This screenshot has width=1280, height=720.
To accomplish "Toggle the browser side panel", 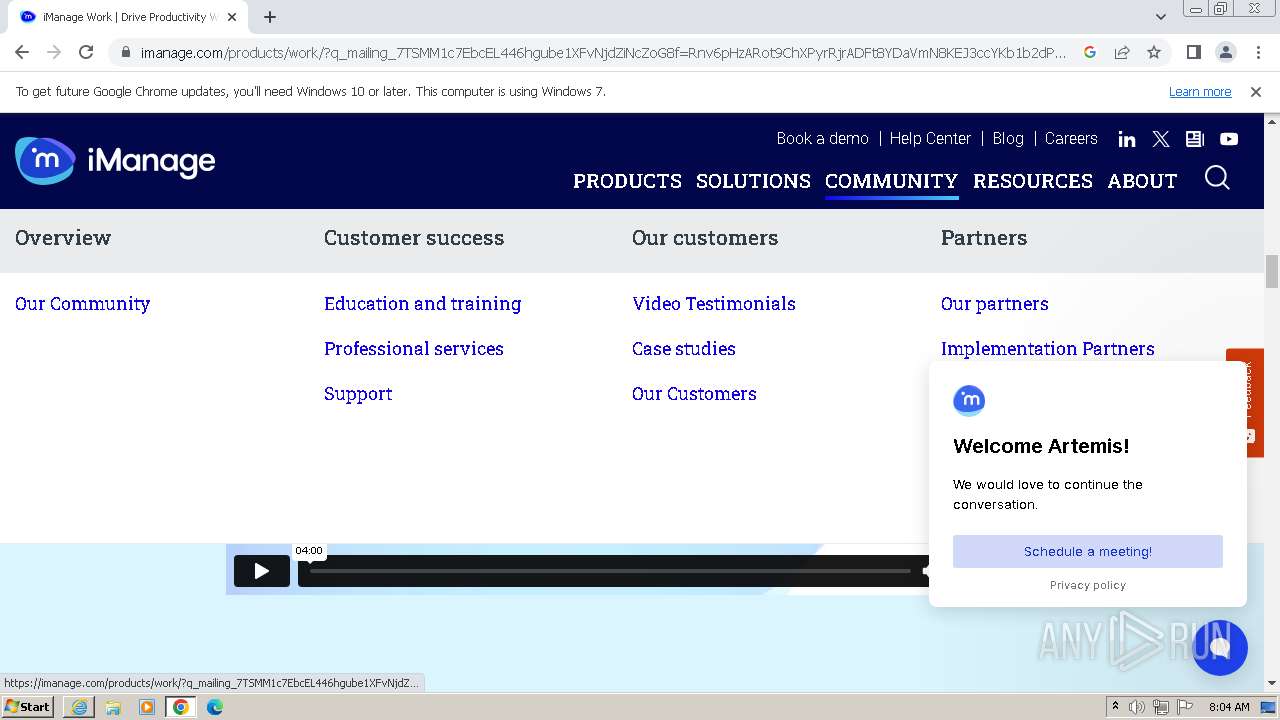I will pyautogui.click(x=1193, y=52).
